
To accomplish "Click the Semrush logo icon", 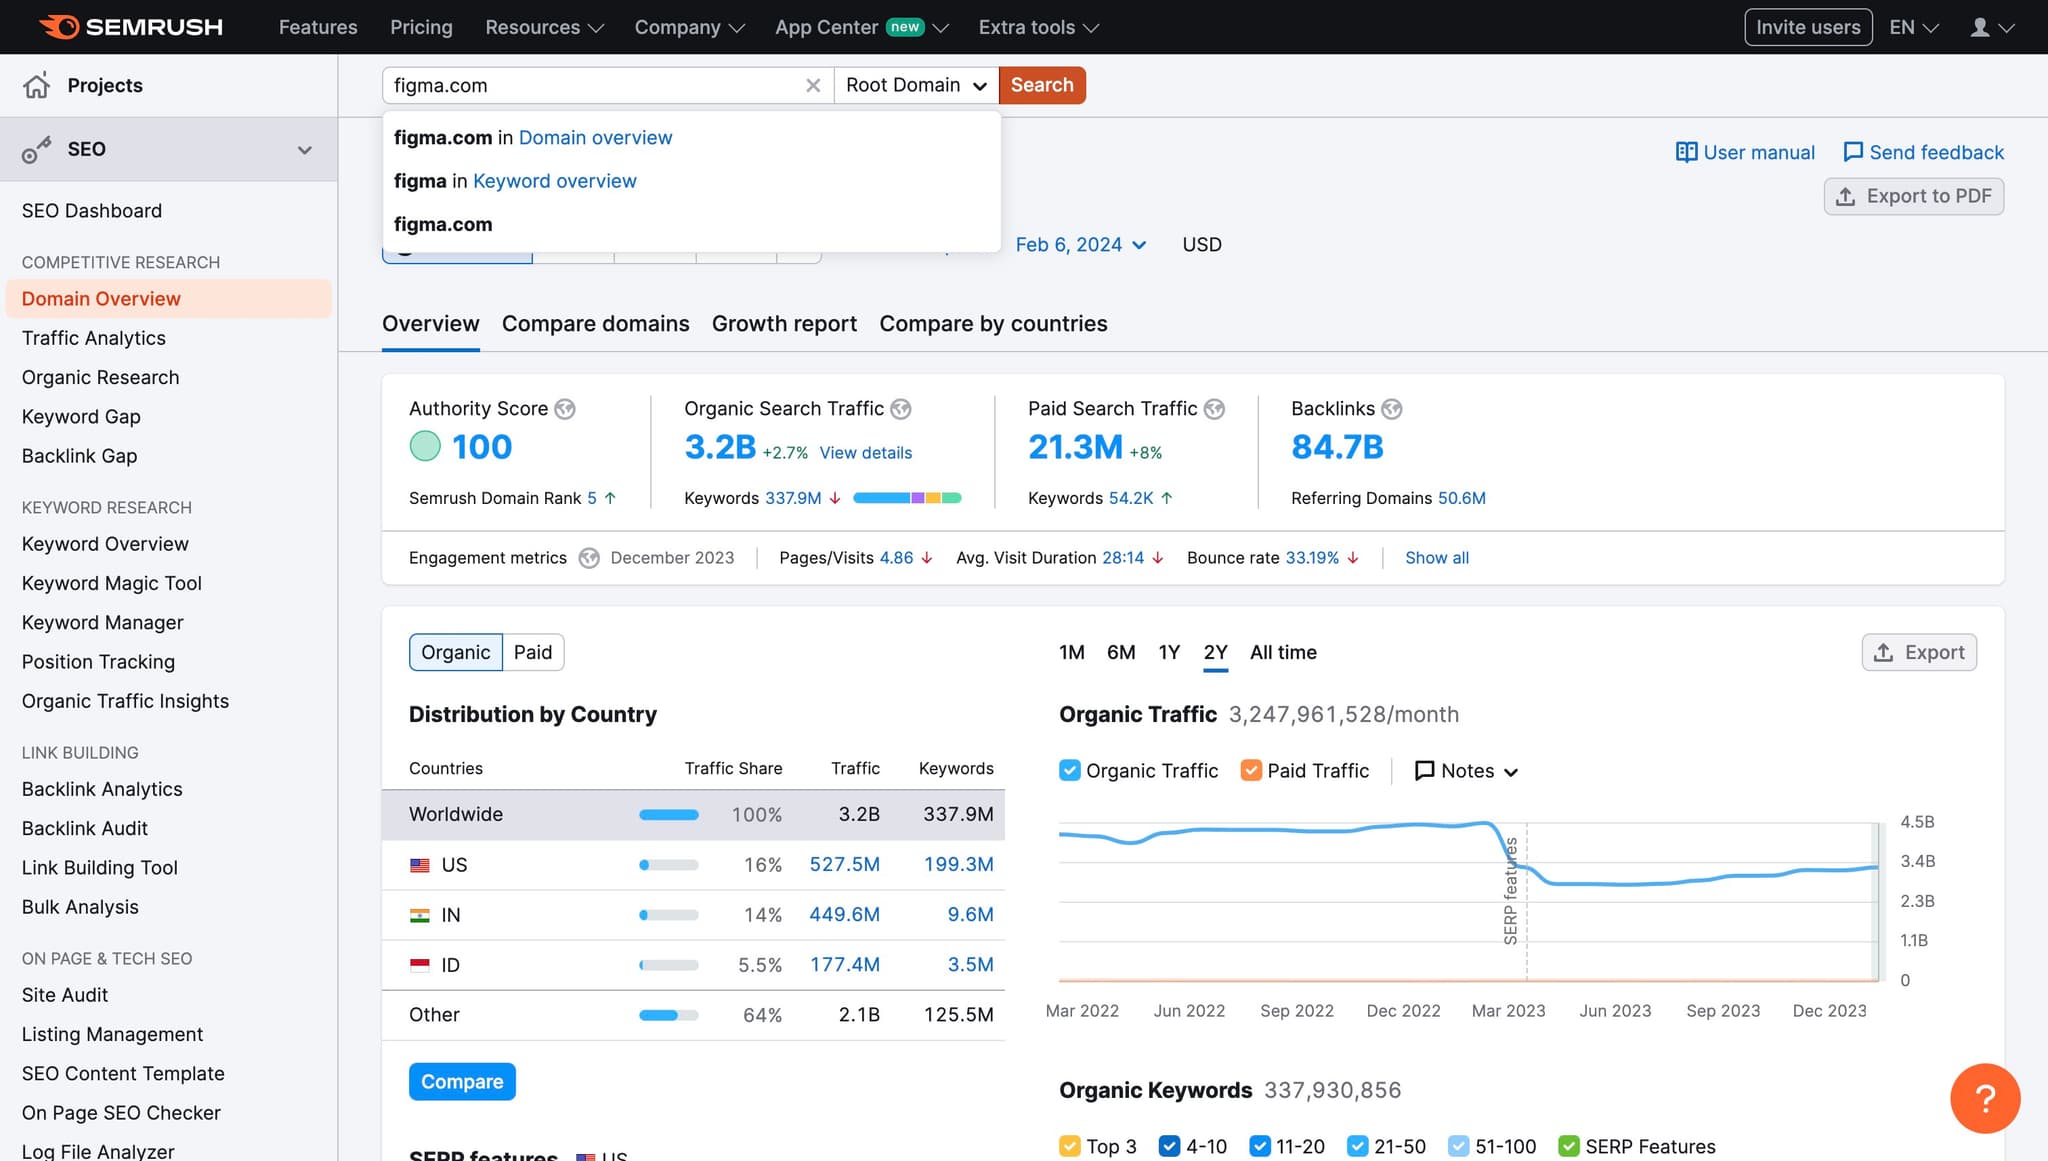I will pos(59,27).
